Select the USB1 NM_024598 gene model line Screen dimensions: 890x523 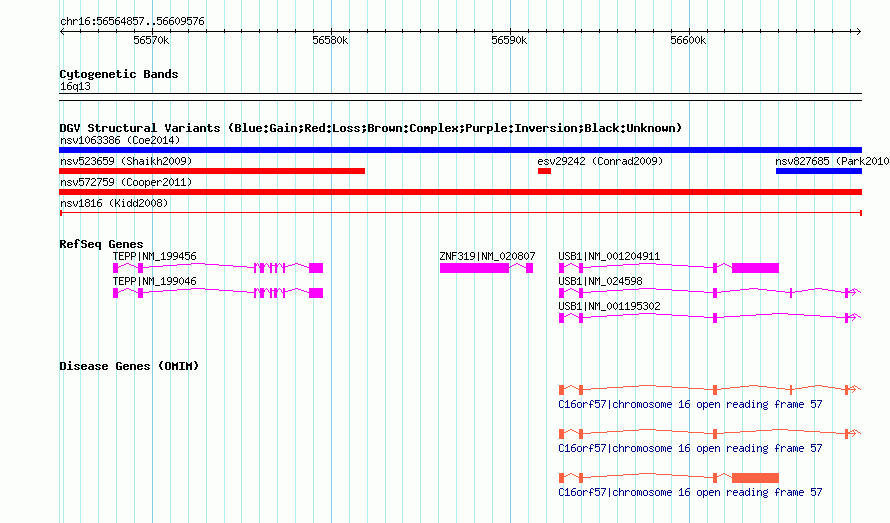tap(710, 293)
